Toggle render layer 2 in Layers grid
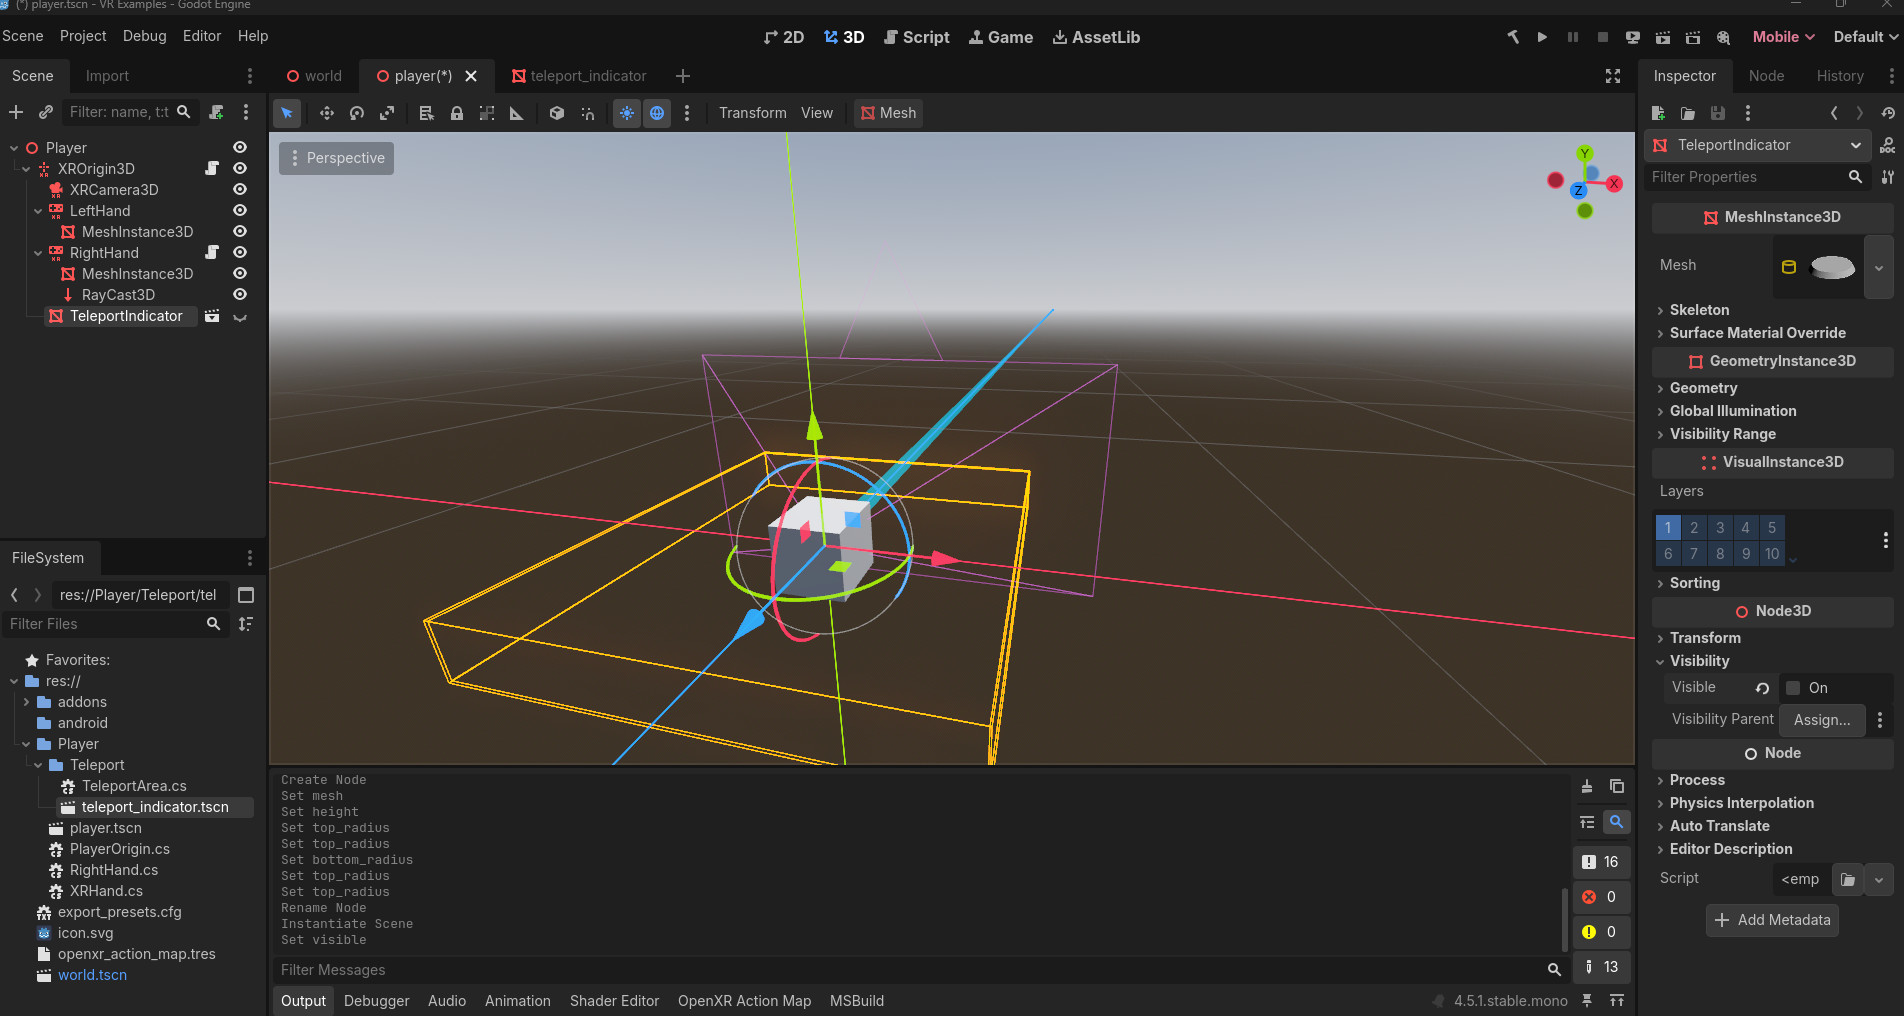Screen dimensions: 1904x1016 (1694, 528)
